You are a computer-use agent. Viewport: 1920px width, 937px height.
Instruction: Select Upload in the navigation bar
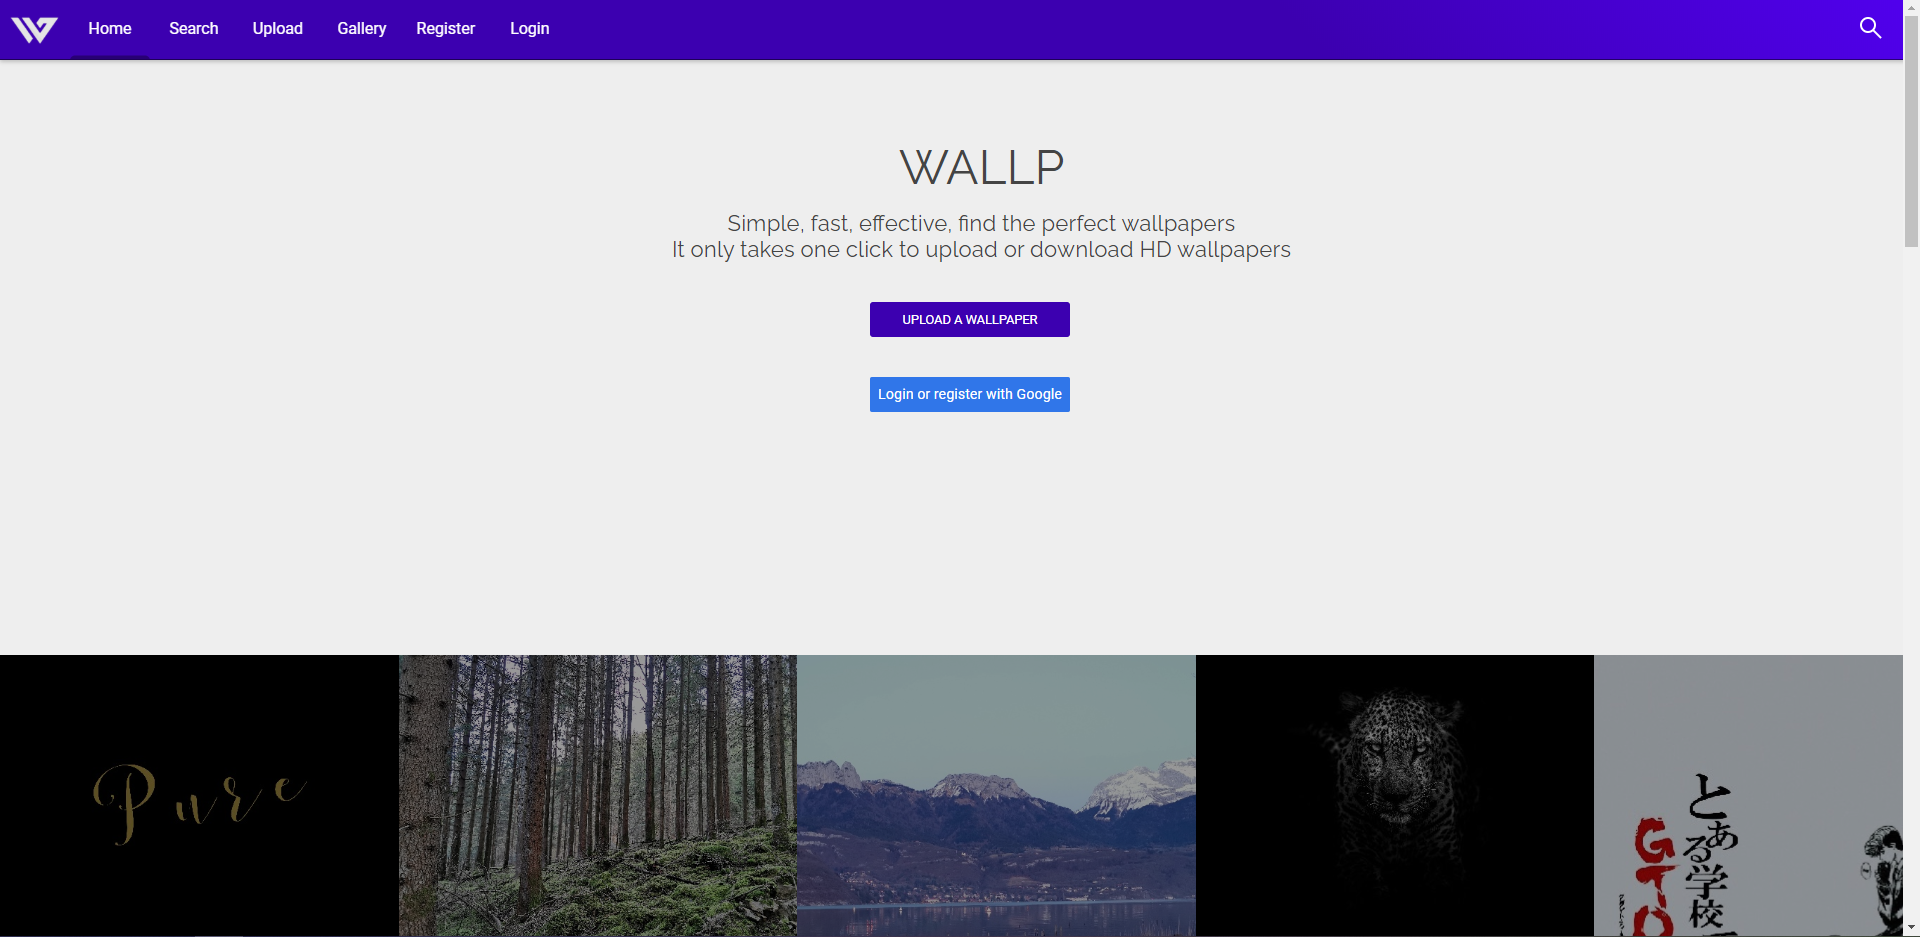278,29
